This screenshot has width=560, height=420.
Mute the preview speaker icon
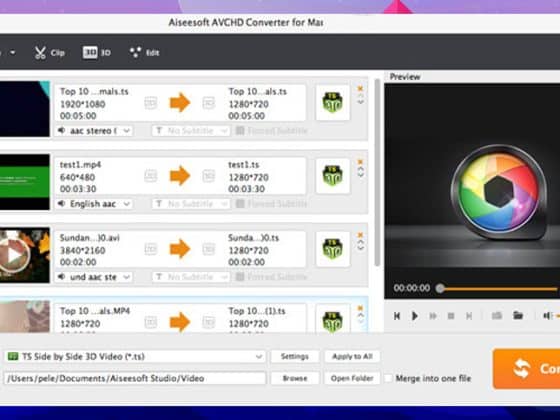547,316
